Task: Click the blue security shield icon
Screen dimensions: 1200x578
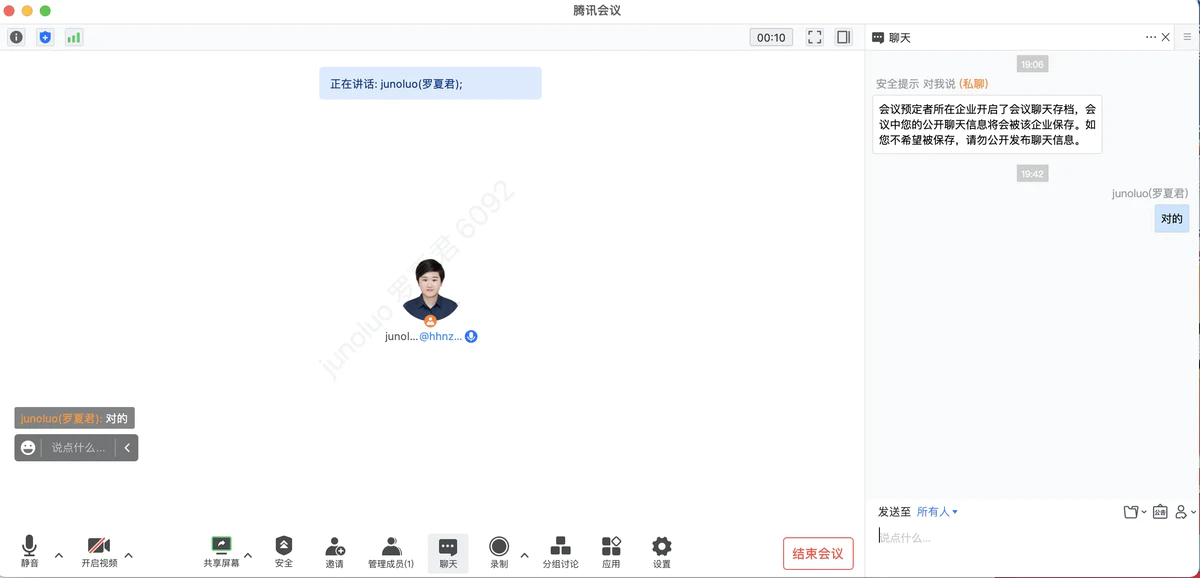Action: coord(45,37)
